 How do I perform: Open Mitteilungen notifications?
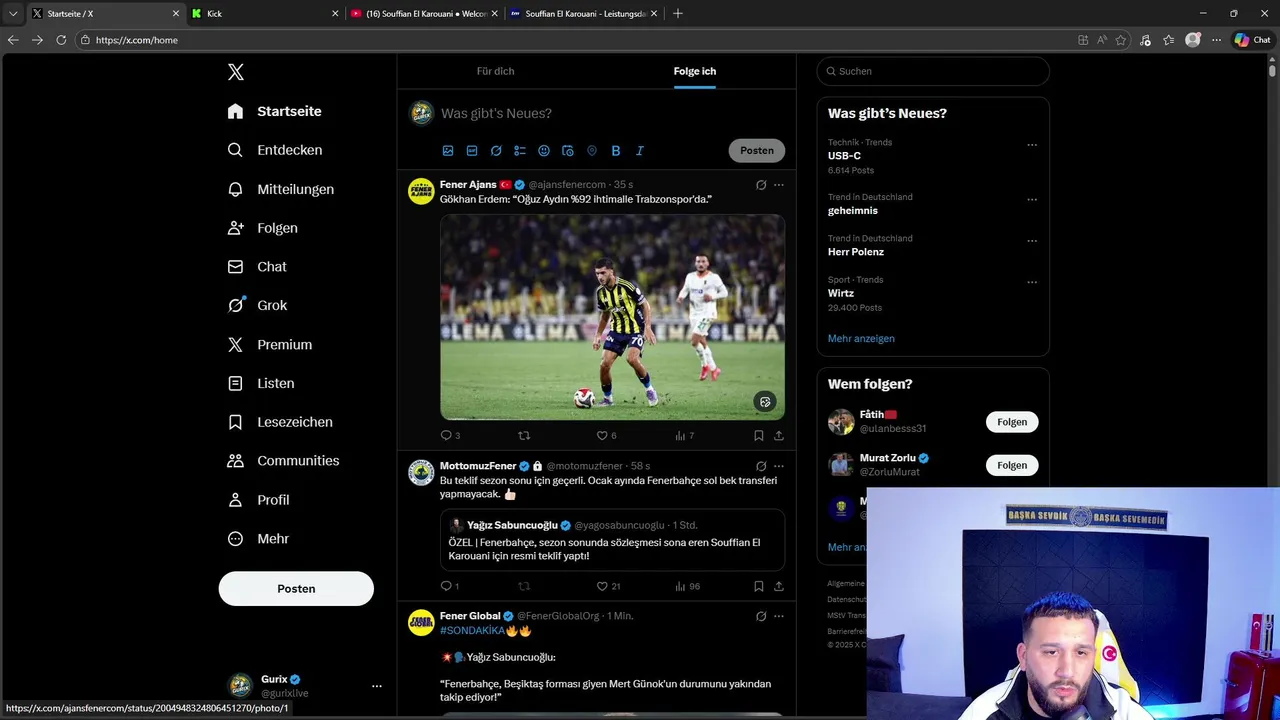(280, 189)
